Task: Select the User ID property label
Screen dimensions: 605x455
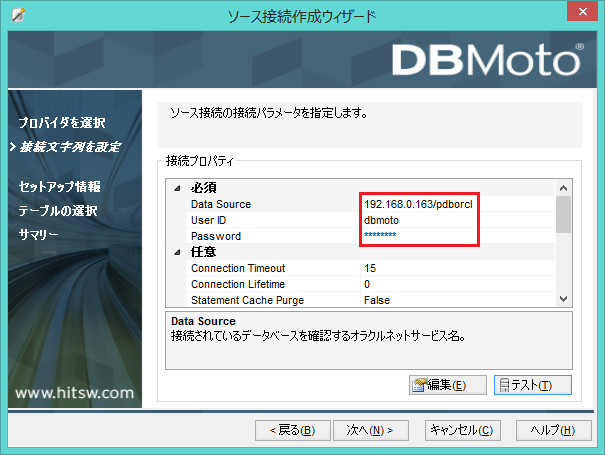Action: click(208, 220)
